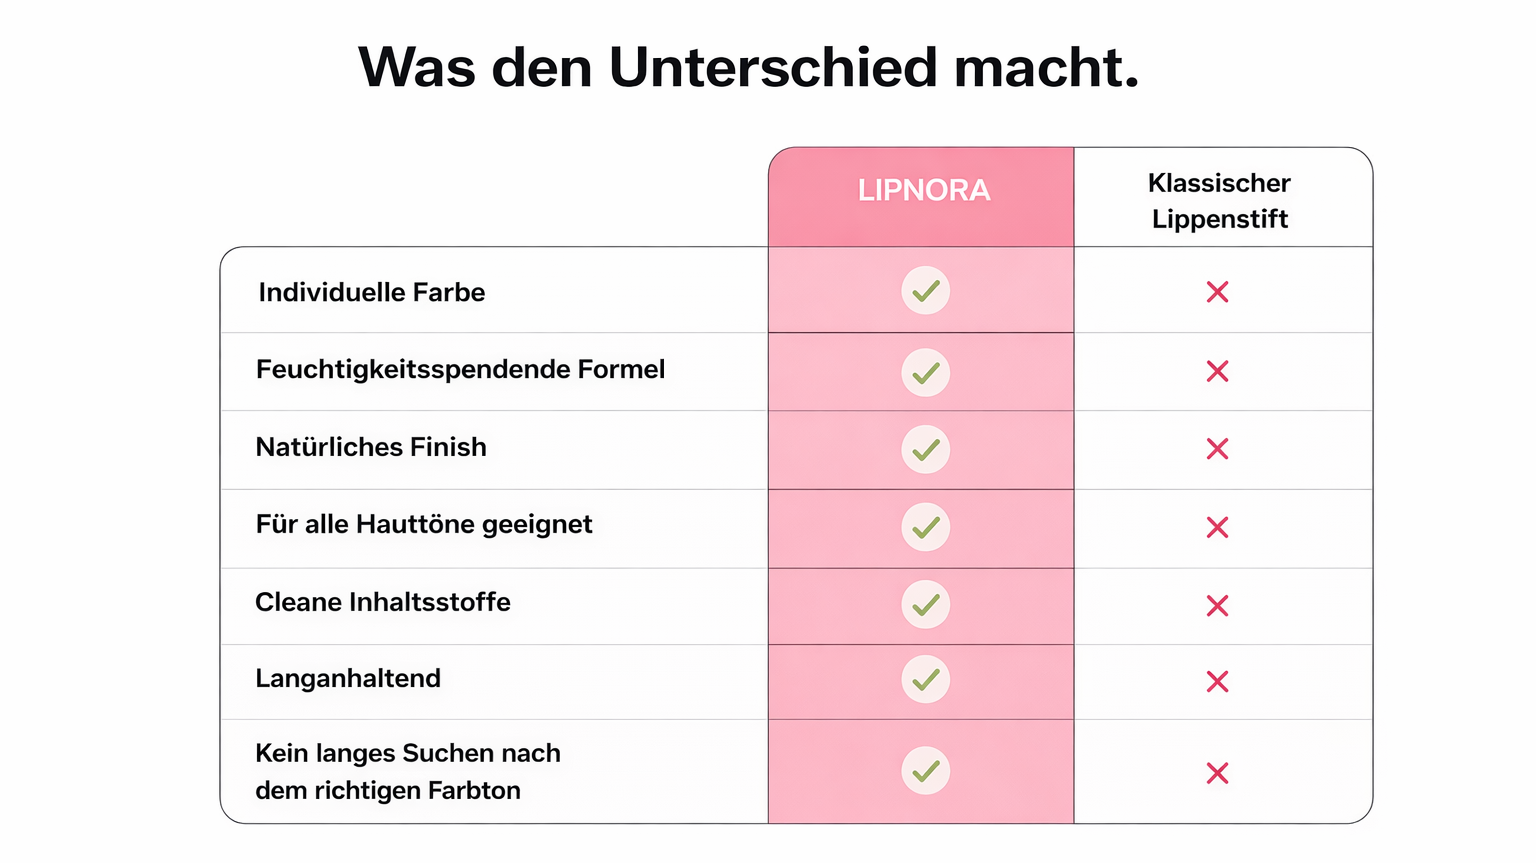1536x863 pixels.
Task: Select the LIPNORA column header
Action: tap(923, 190)
